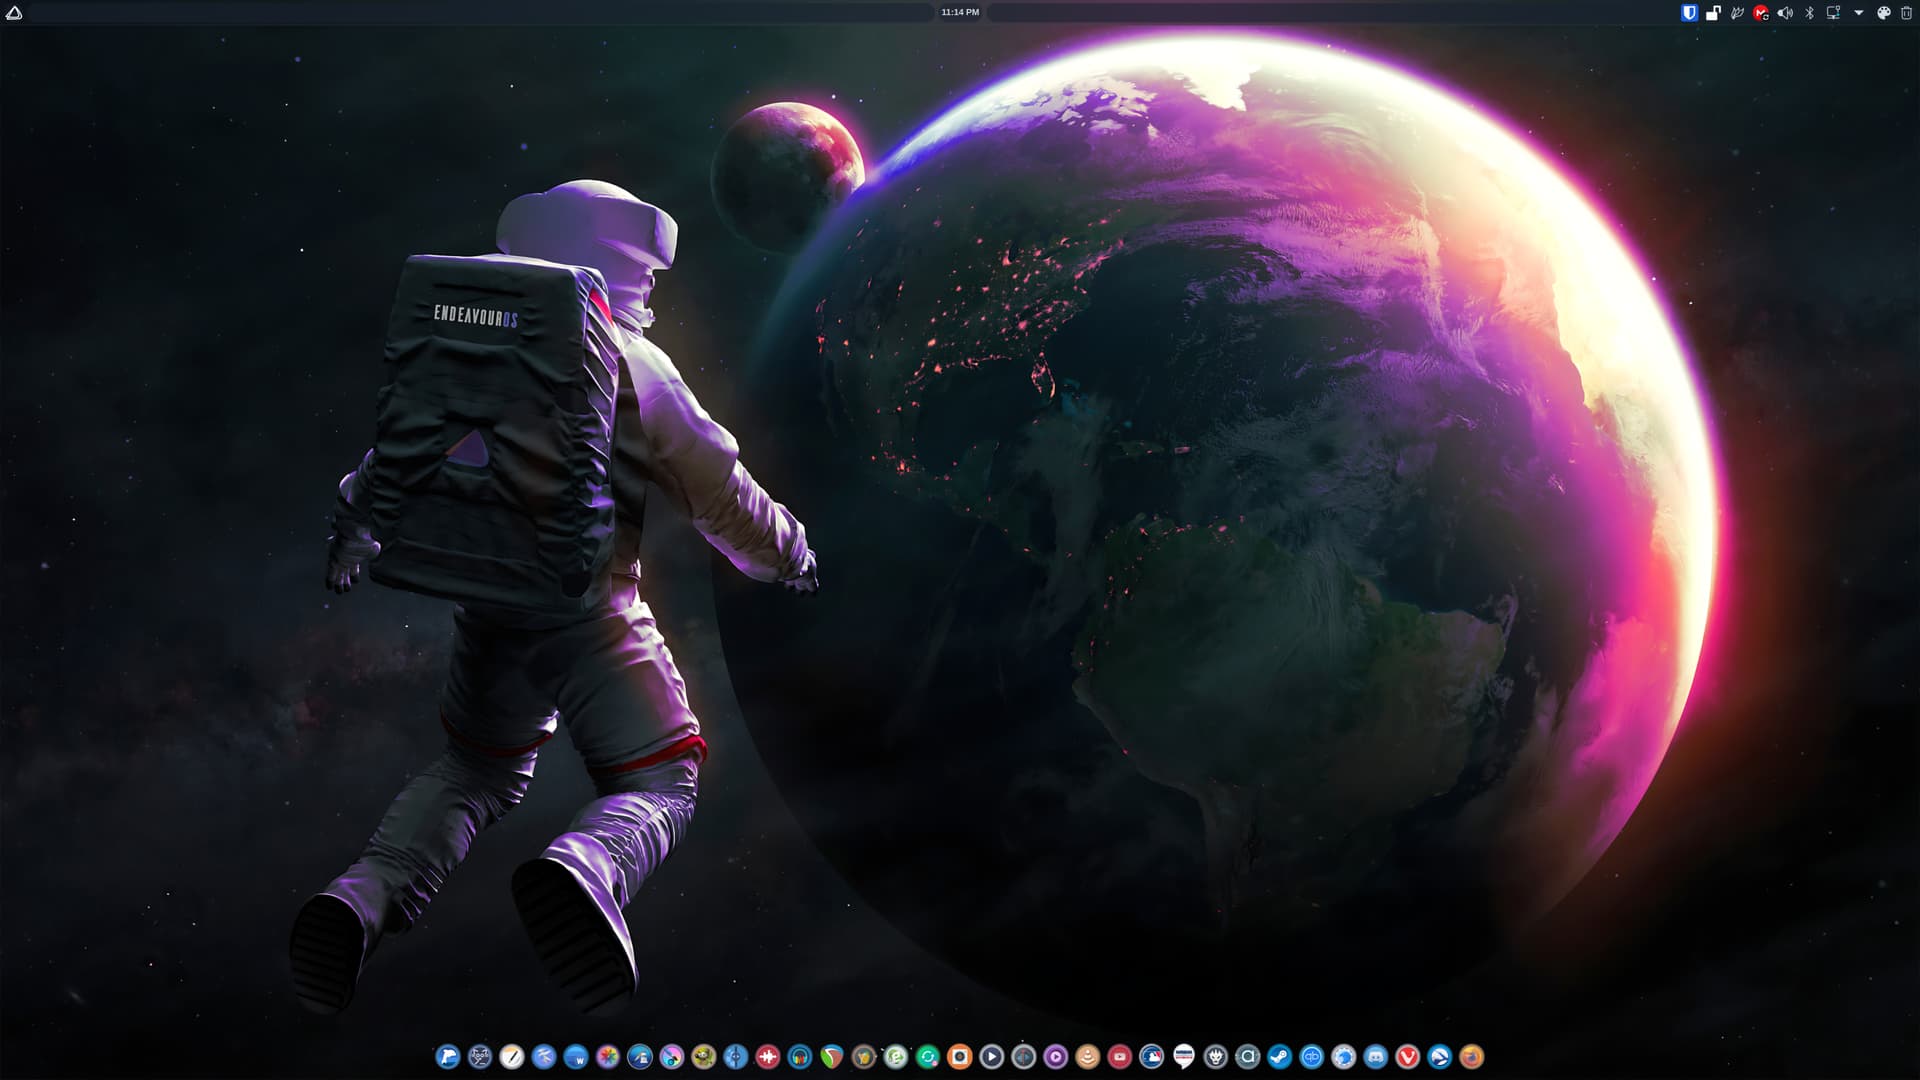Click the 11:14 PM clock
The height and width of the screenshot is (1080, 1920).
tap(960, 13)
